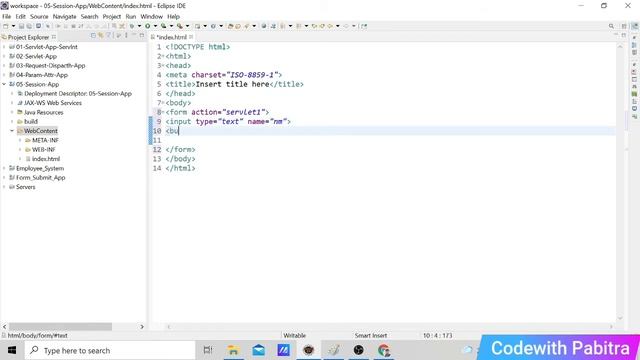The image size is (640, 360).
Task: Click the Windows Start button
Action: 12,350
